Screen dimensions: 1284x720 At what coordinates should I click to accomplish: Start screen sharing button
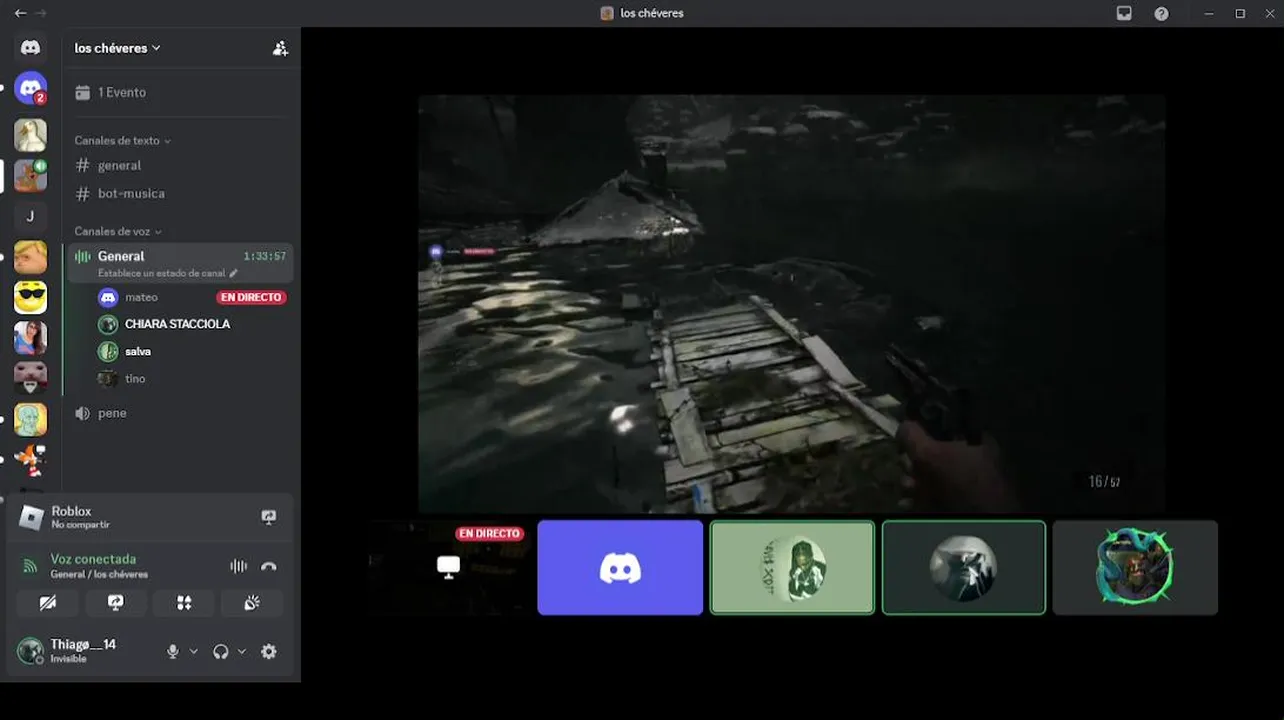coord(116,603)
